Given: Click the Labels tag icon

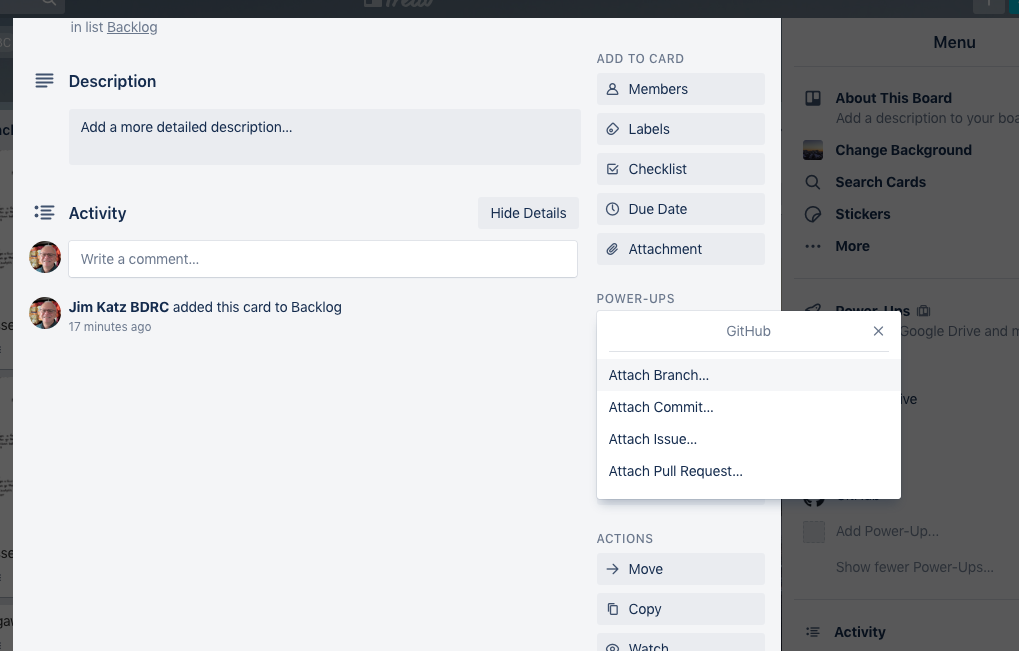Looking at the screenshot, I should pos(612,129).
